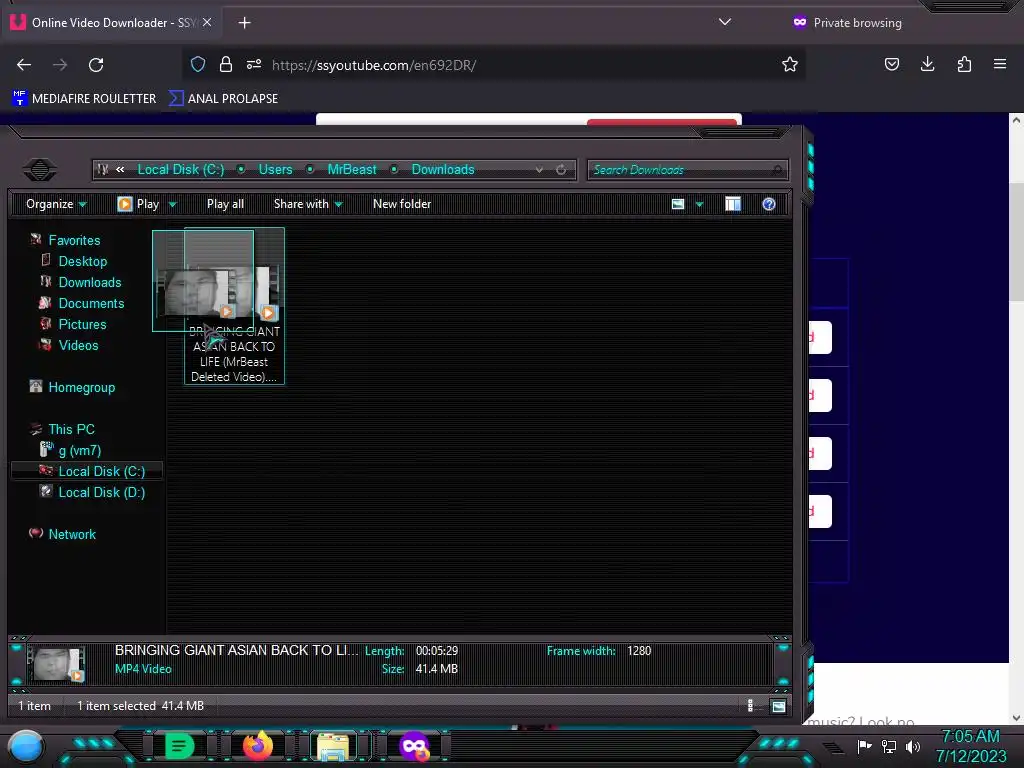
Task: Create a New folder
Action: click(402, 204)
